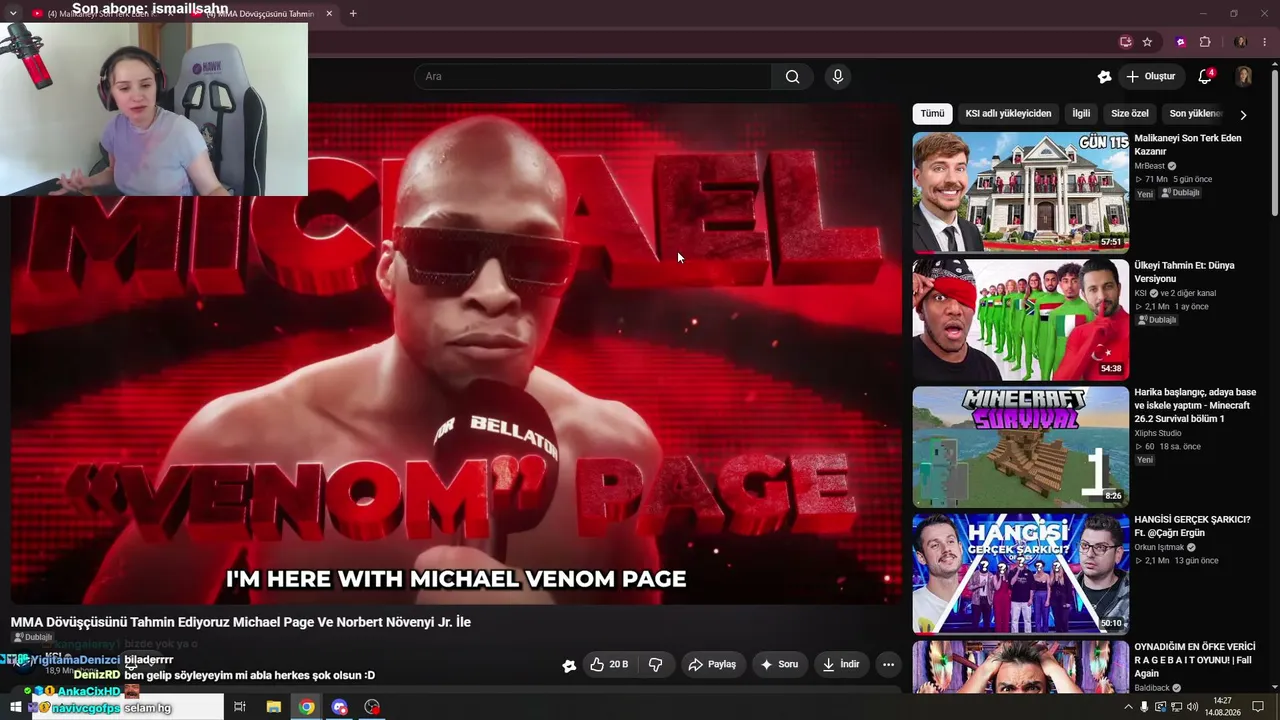
Task: Open Task View on taskbar
Action: (x=240, y=707)
